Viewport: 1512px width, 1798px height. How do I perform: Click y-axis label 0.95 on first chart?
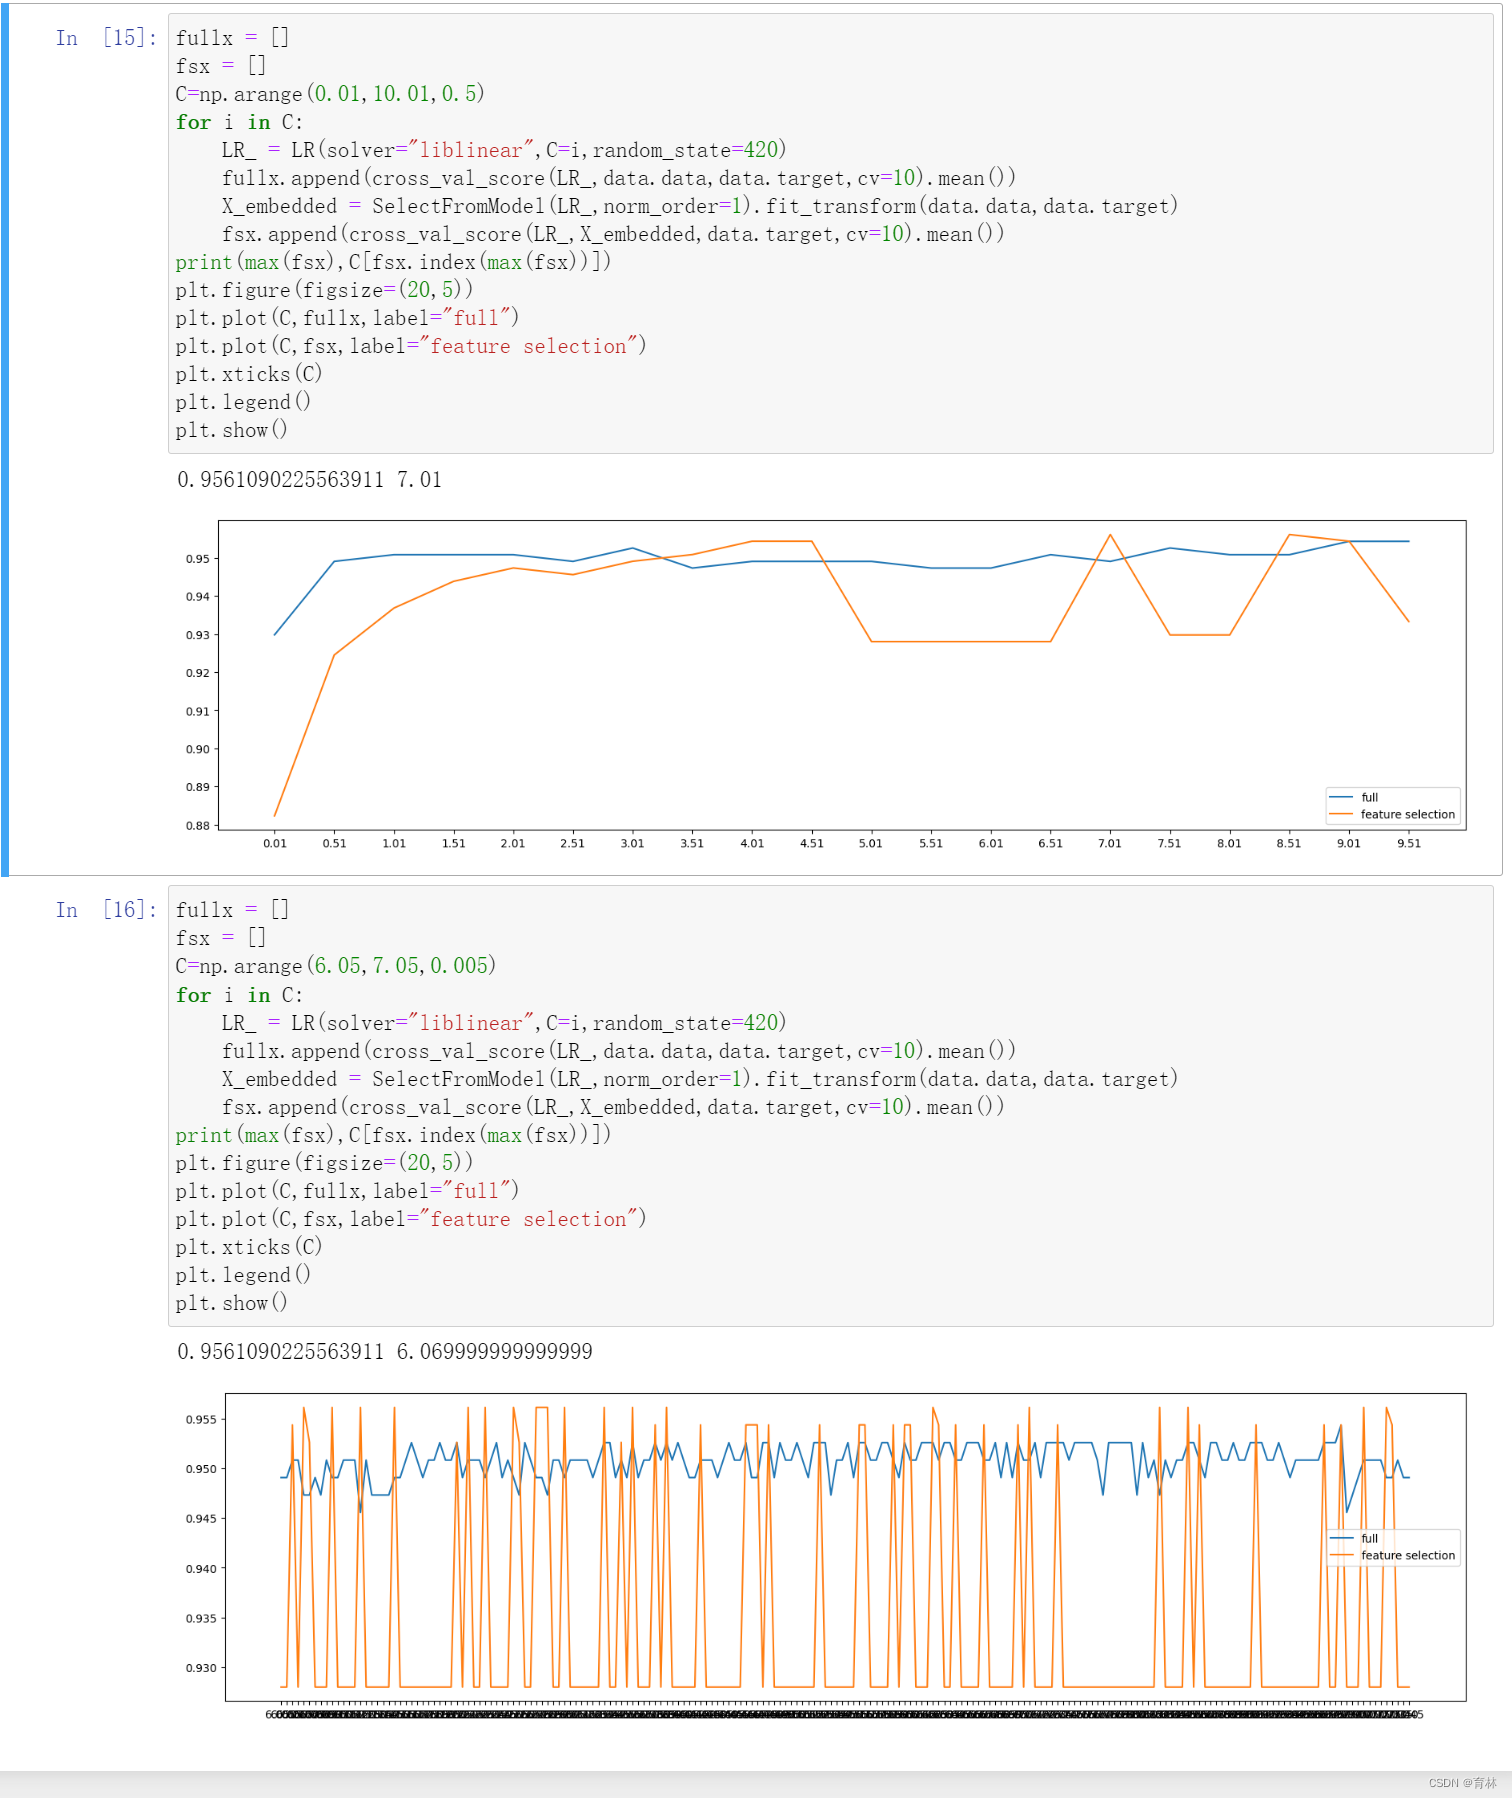pos(197,559)
